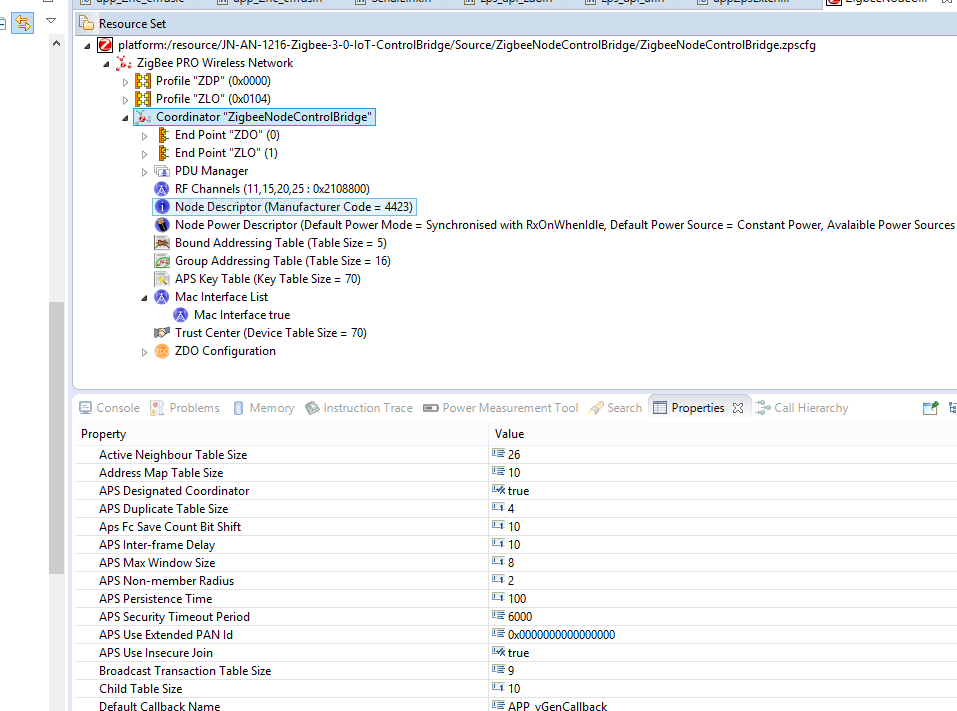
Task: Click the link-with-editor arrows icon
Action: click(23, 23)
